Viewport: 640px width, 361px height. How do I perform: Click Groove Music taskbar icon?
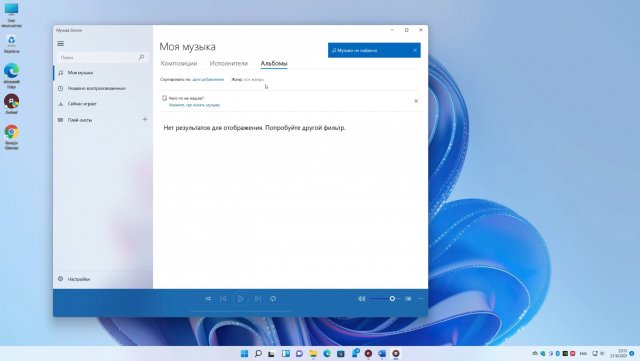coord(396,354)
